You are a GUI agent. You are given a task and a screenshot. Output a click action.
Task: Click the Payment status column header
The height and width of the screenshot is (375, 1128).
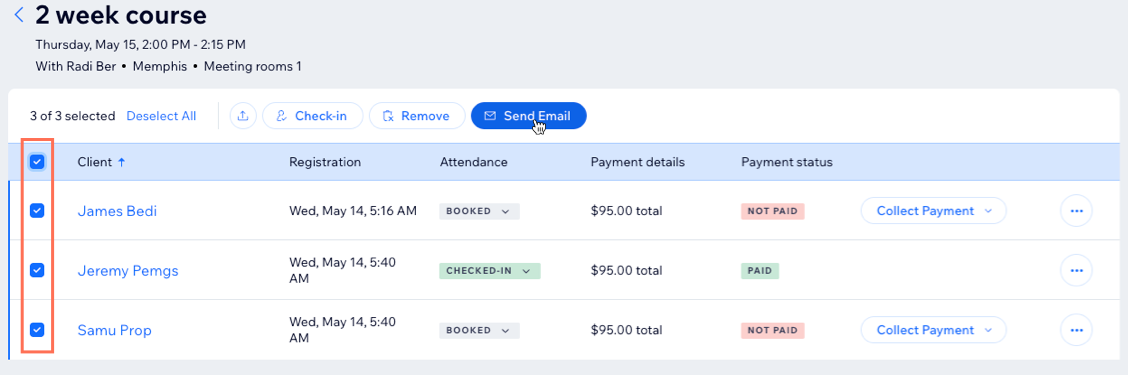click(x=786, y=163)
